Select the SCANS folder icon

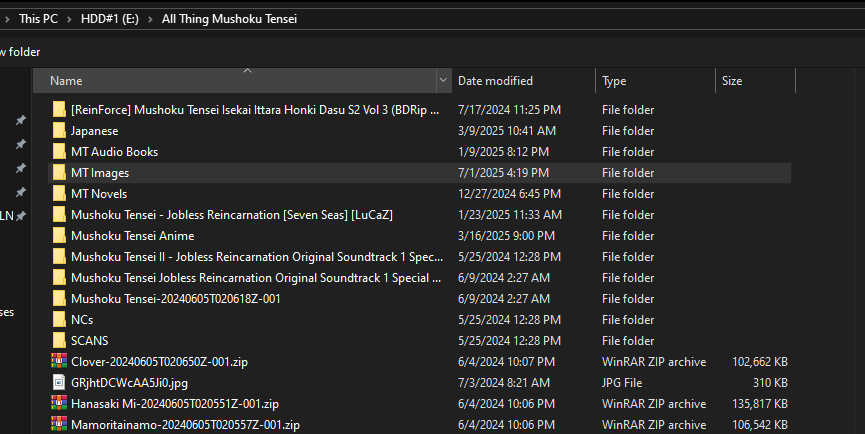tap(59, 340)
